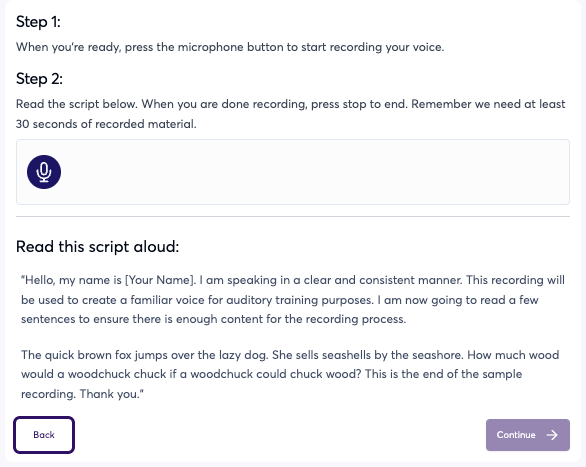Click the 'woodchuck could chuck wood' question
586x467 pixels.
pos(275,374)
